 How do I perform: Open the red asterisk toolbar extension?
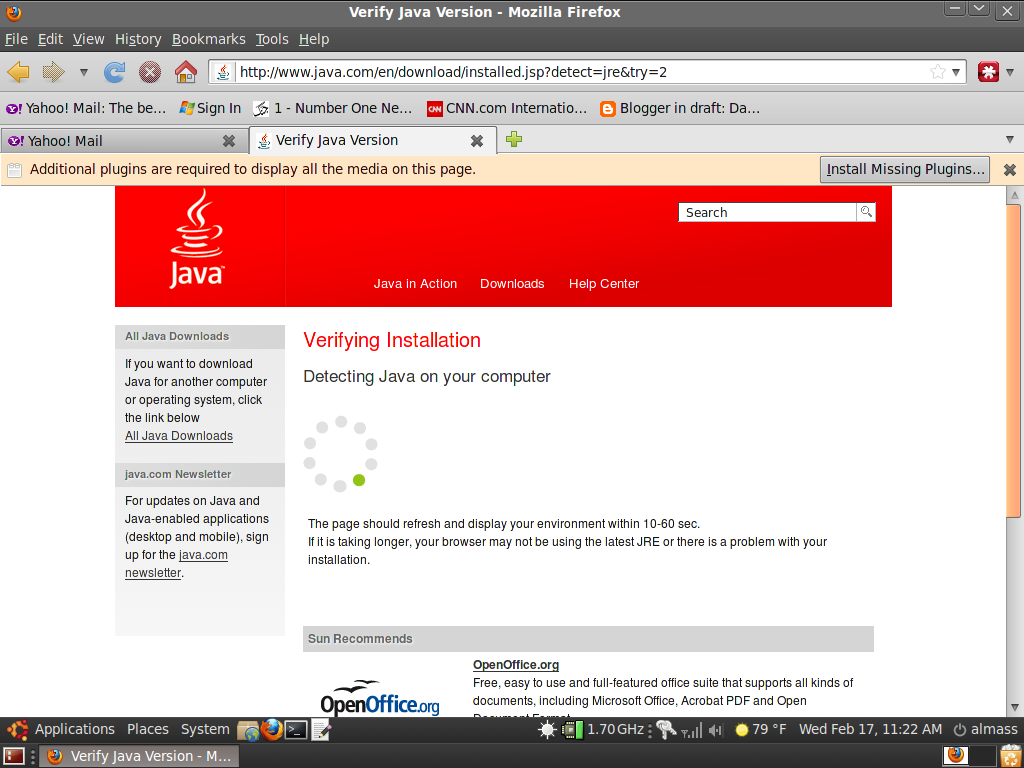click(x=988, y=72)
